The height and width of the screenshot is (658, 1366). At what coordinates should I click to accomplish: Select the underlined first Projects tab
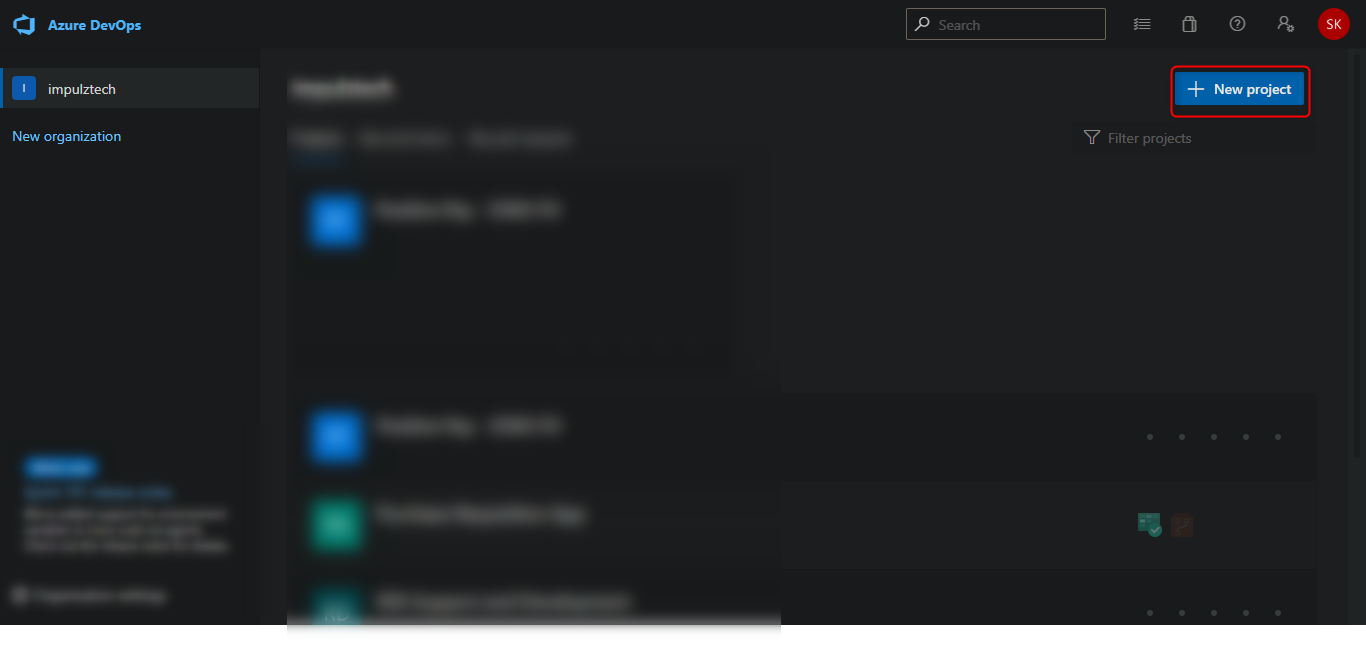(317, 139)
